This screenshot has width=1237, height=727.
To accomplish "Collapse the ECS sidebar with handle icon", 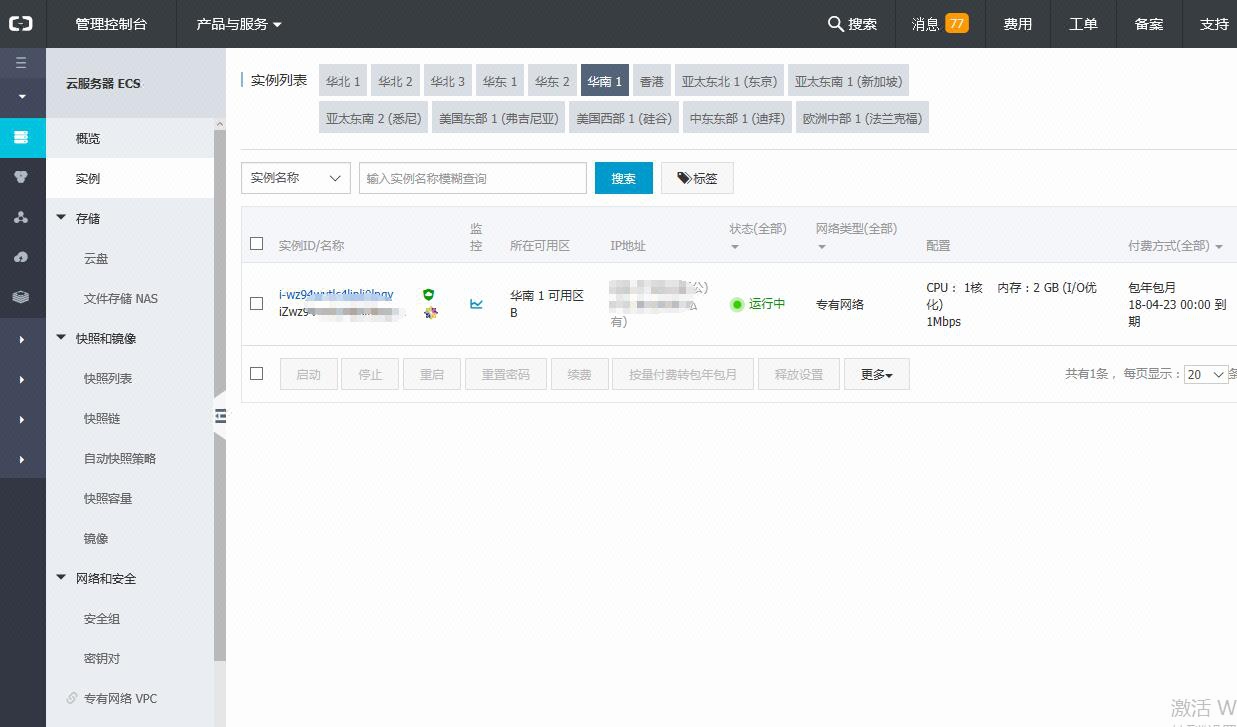I will point(220,416).
